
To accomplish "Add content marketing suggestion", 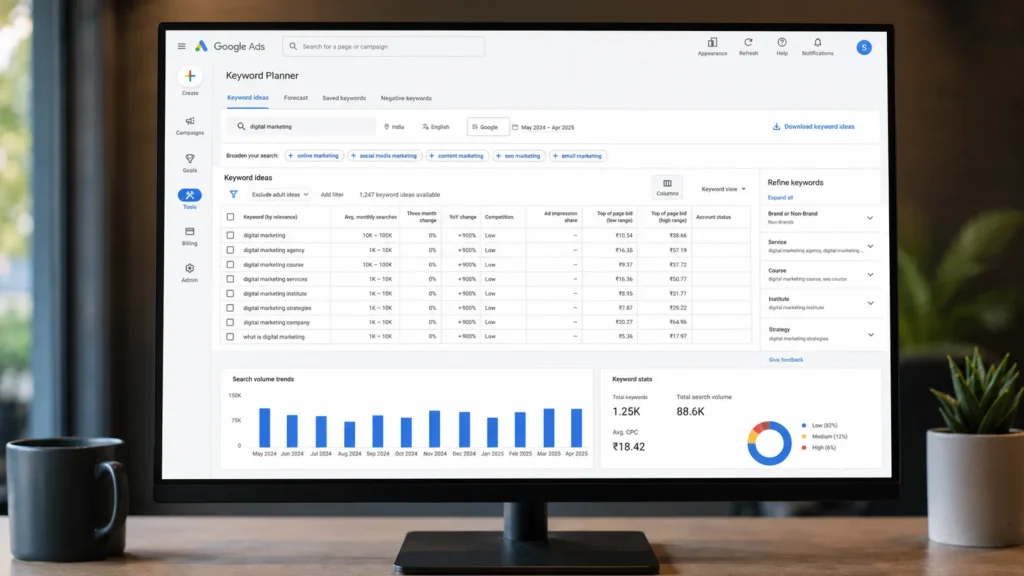I will (457, 156).
